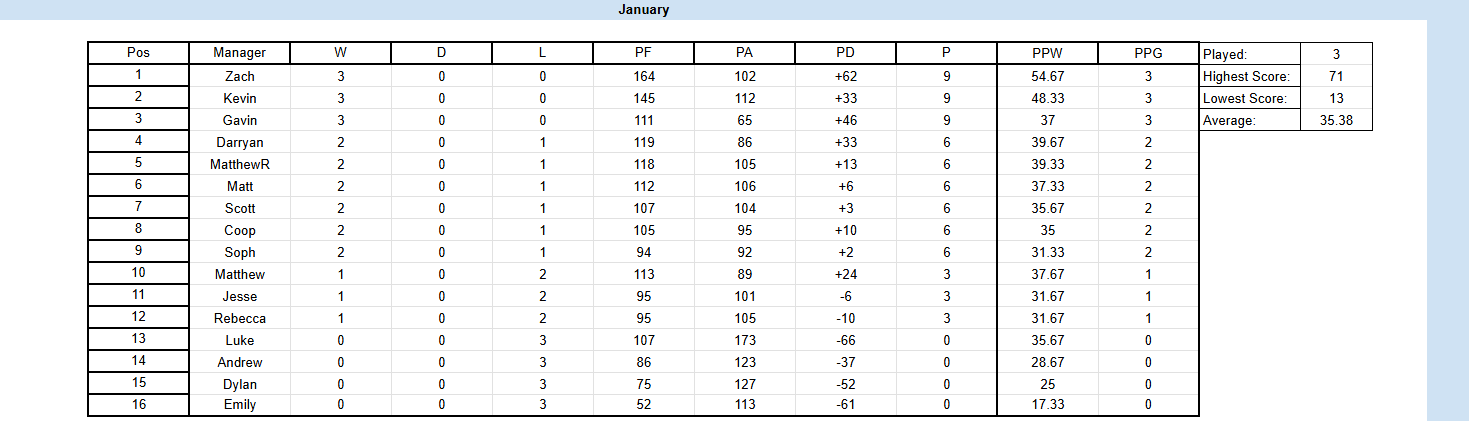
Task: Click the PD column header
Action: (845, 53)
